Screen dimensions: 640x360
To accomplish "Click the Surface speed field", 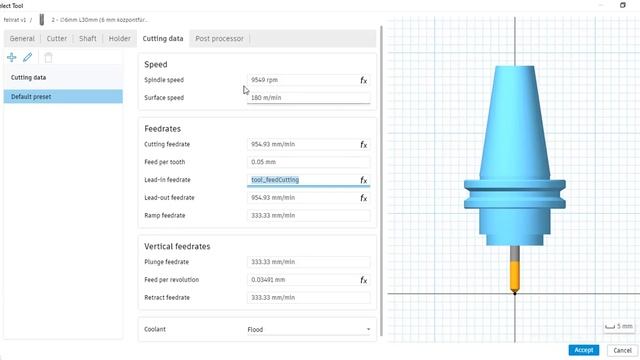I will [309, 98].
